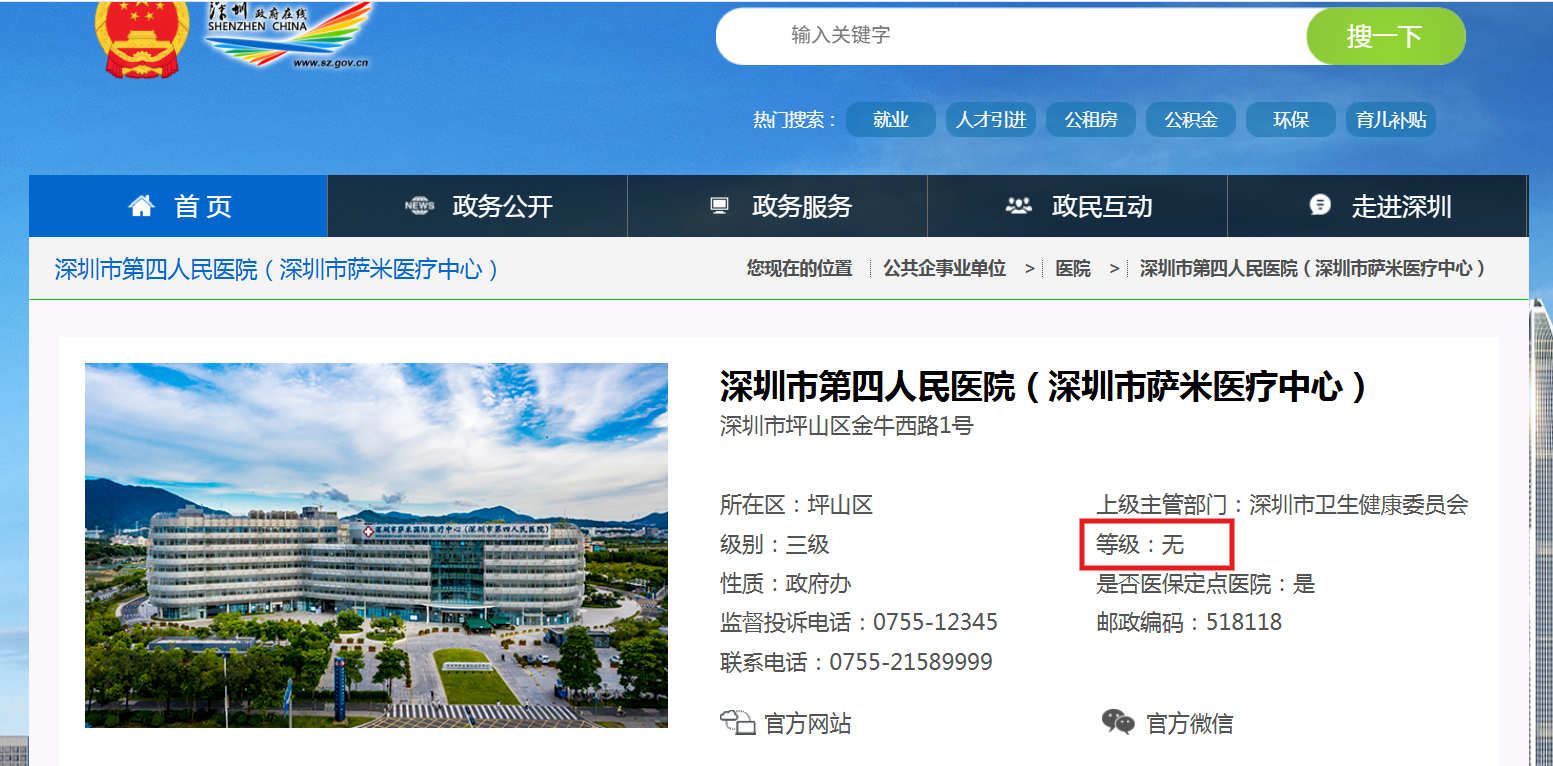Click the complaint phone 0755-12345

coord(935,622)
